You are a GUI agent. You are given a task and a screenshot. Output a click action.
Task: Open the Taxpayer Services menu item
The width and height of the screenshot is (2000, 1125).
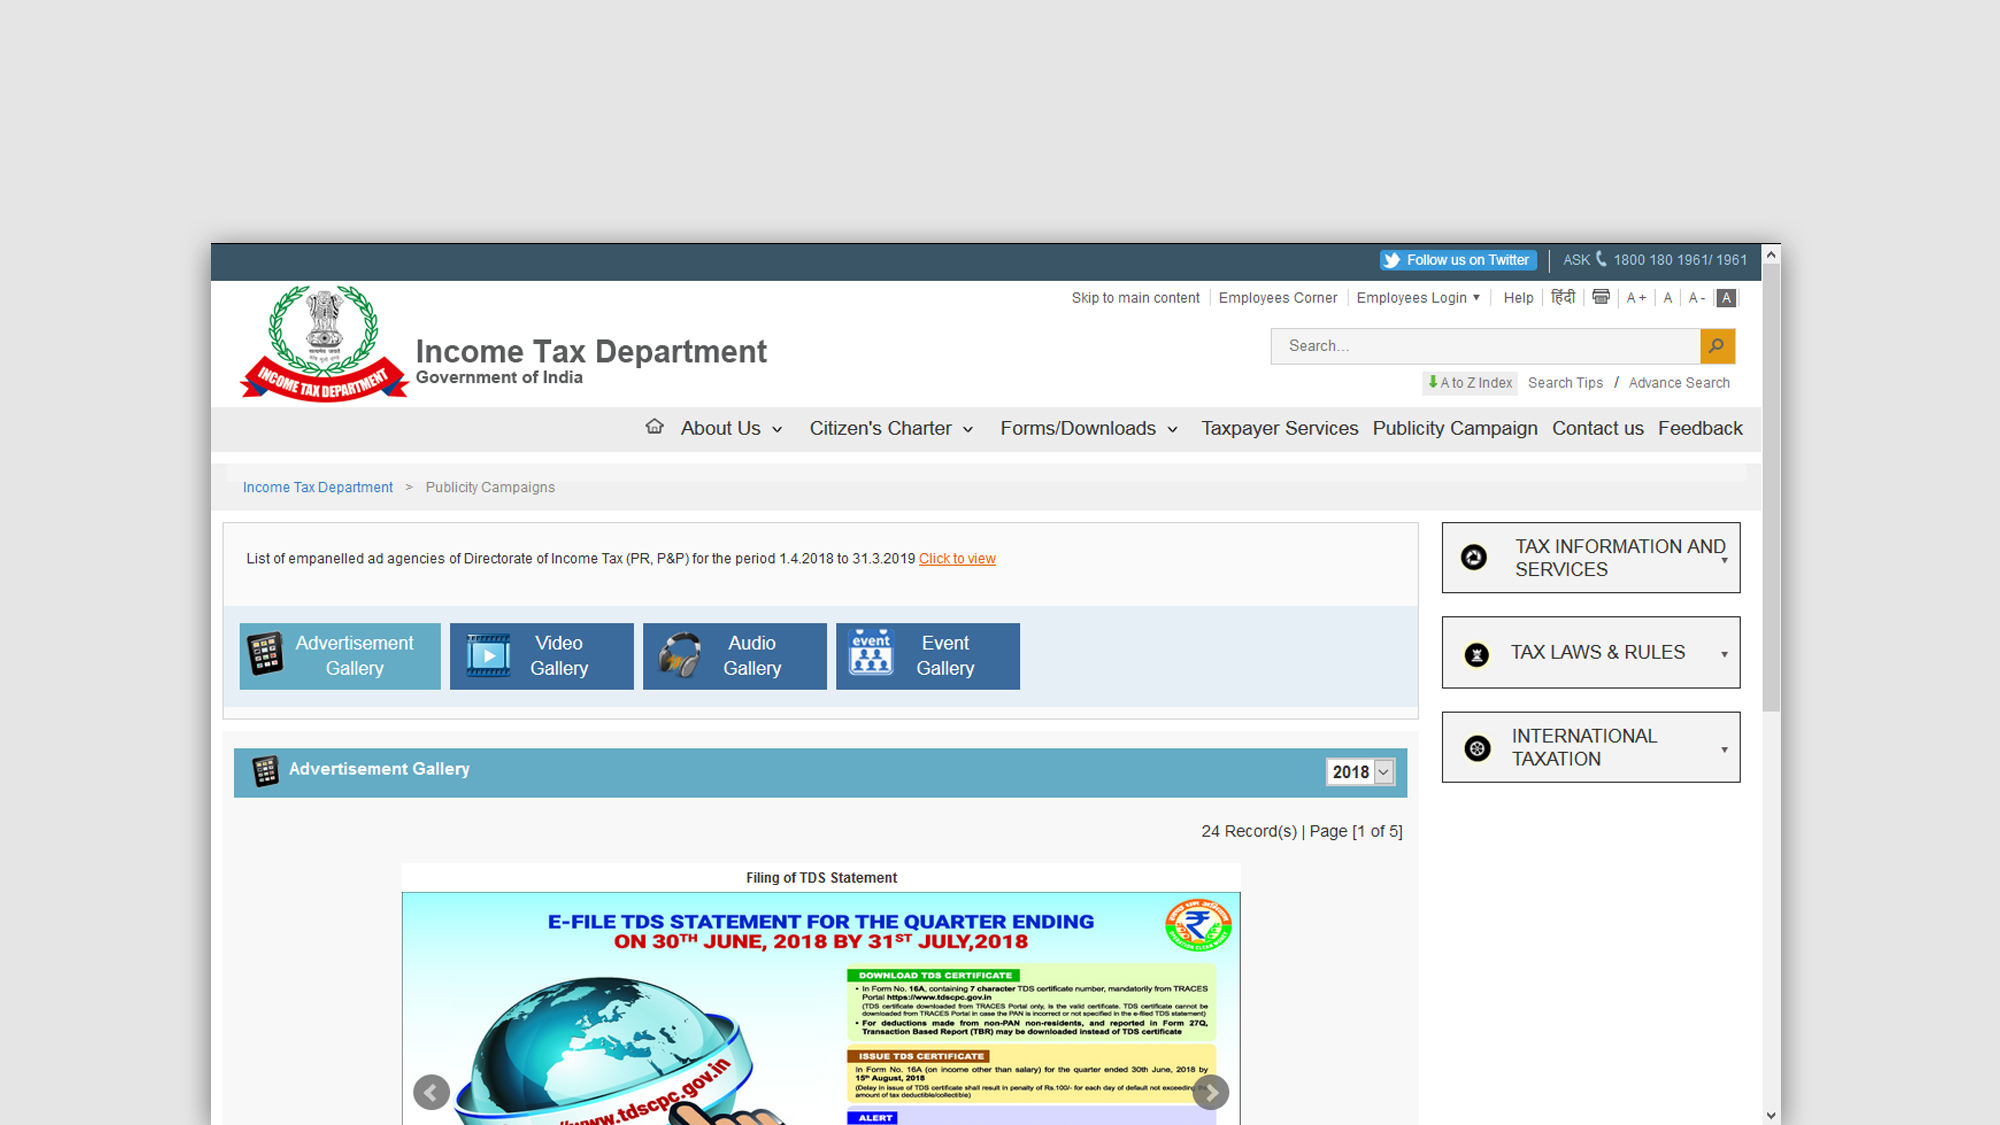[1279, 428]
